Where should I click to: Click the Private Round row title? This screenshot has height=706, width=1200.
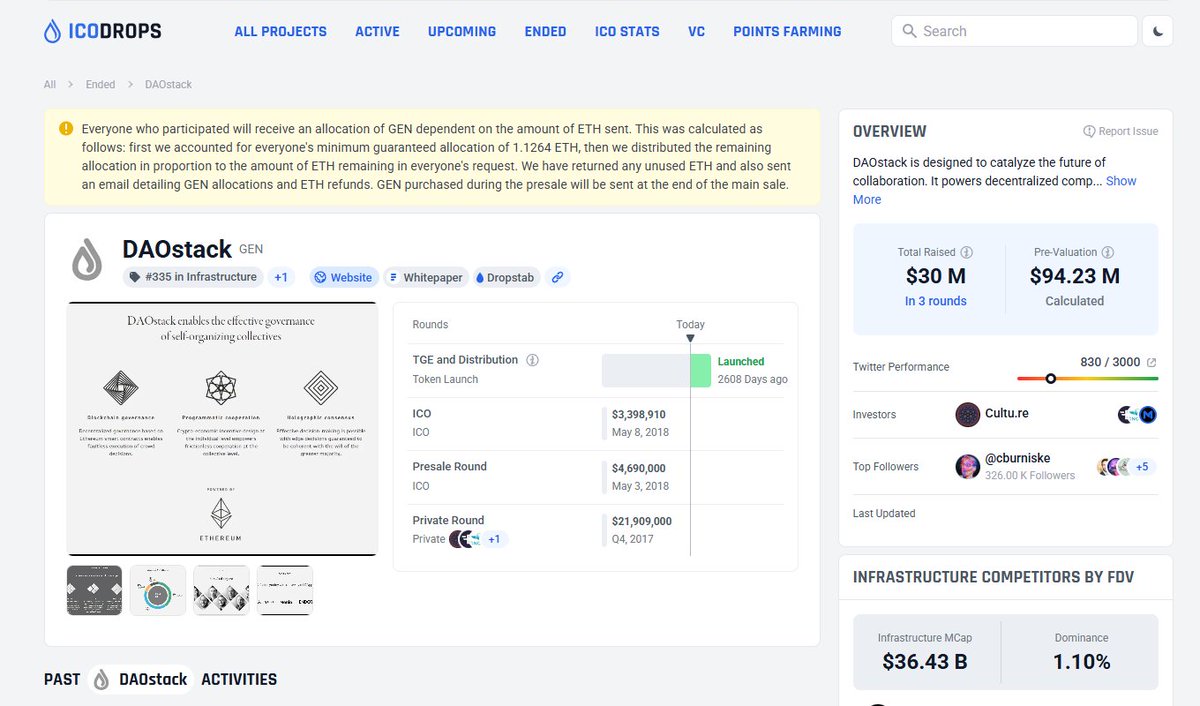[448, 521]
